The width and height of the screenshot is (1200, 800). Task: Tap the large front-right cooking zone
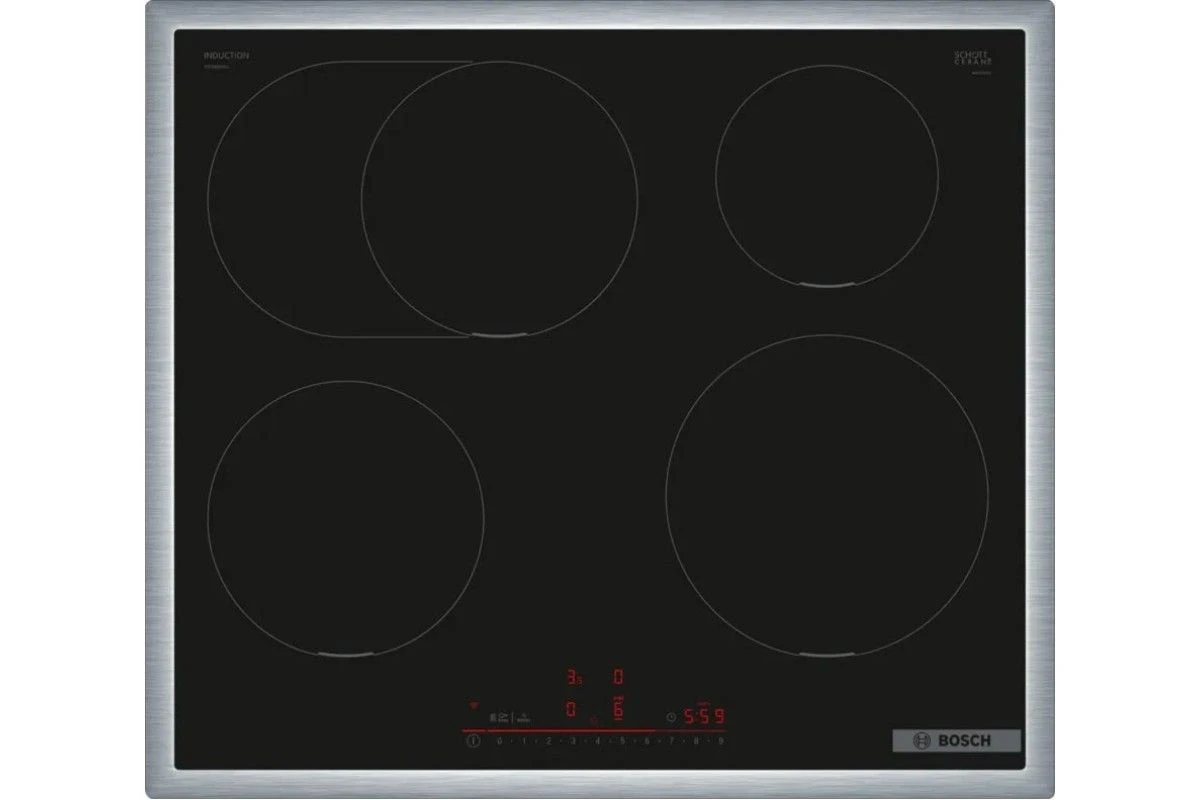tap(826, 497)
